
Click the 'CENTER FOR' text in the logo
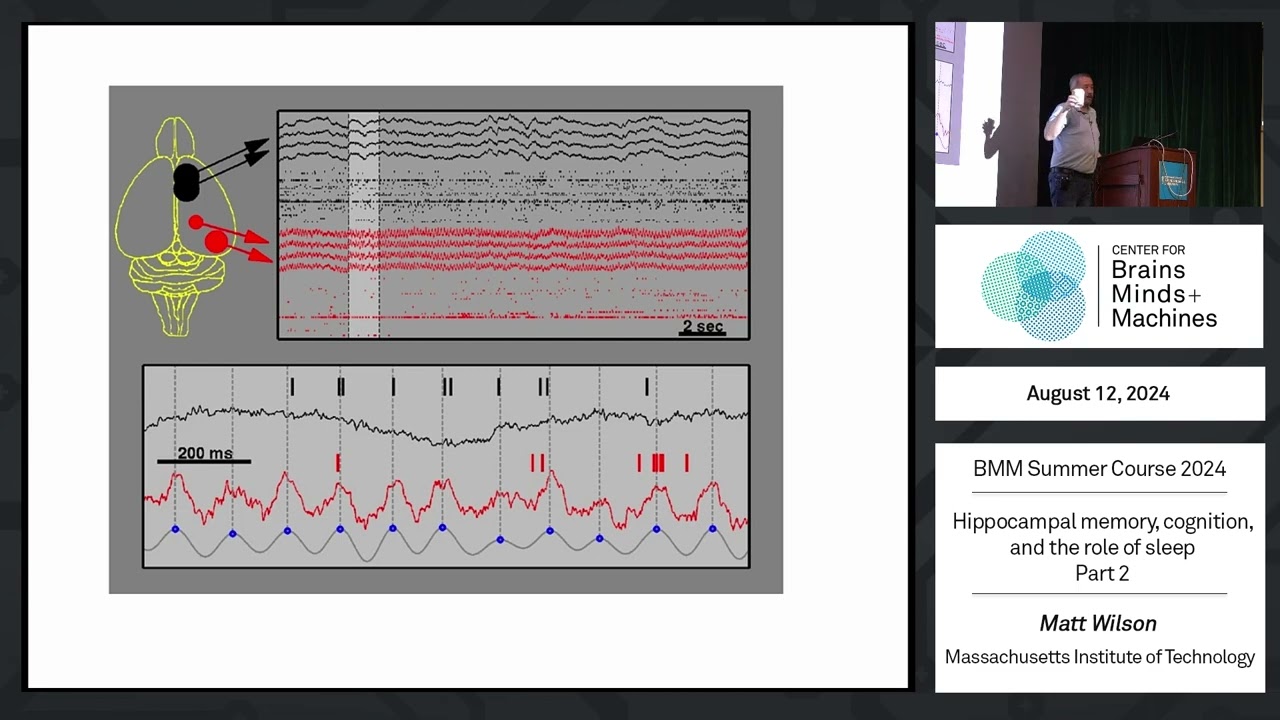coord(1148,250)
